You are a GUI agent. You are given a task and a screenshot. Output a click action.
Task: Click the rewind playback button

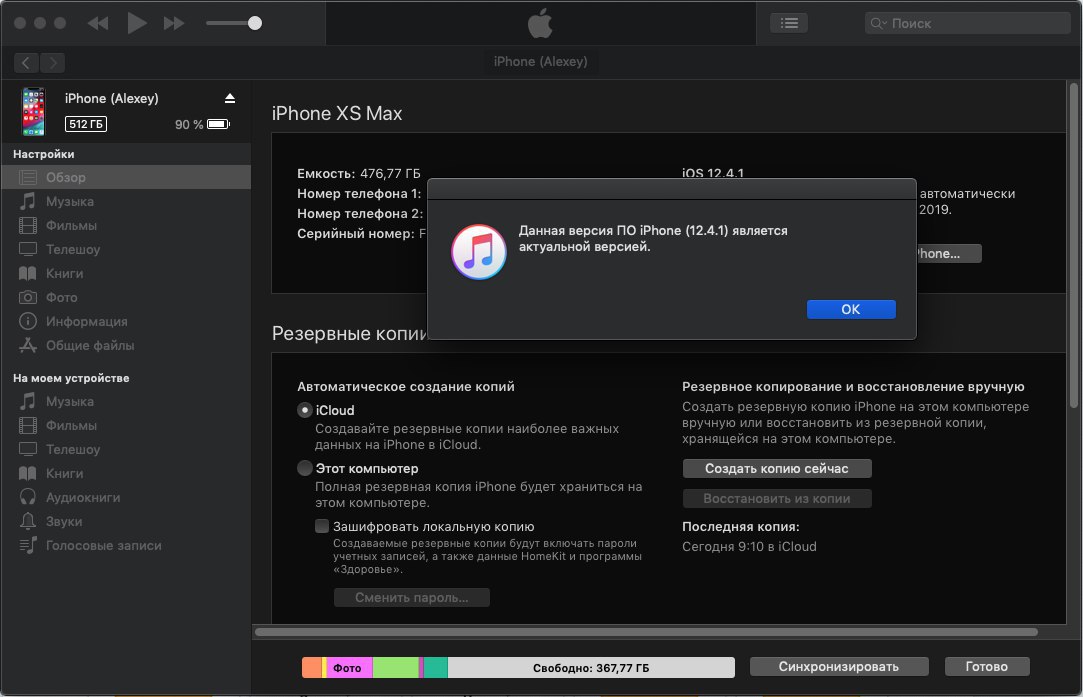pyautogui.click(x=98, y=23)
